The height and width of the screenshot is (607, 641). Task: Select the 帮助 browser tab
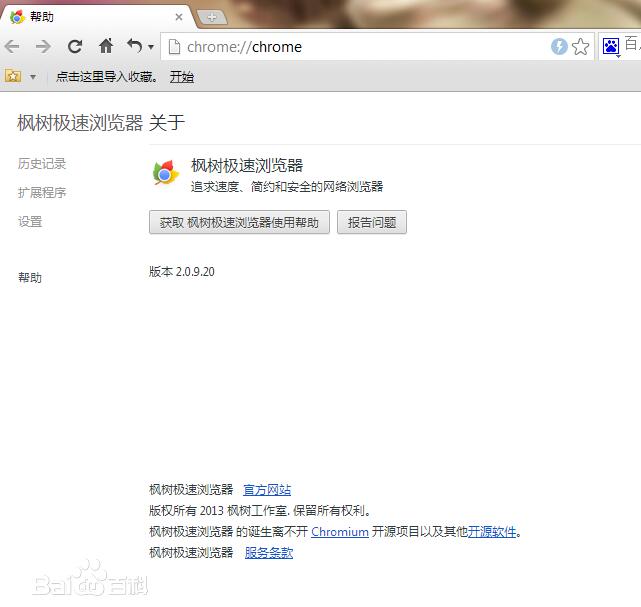coord(90,17)
